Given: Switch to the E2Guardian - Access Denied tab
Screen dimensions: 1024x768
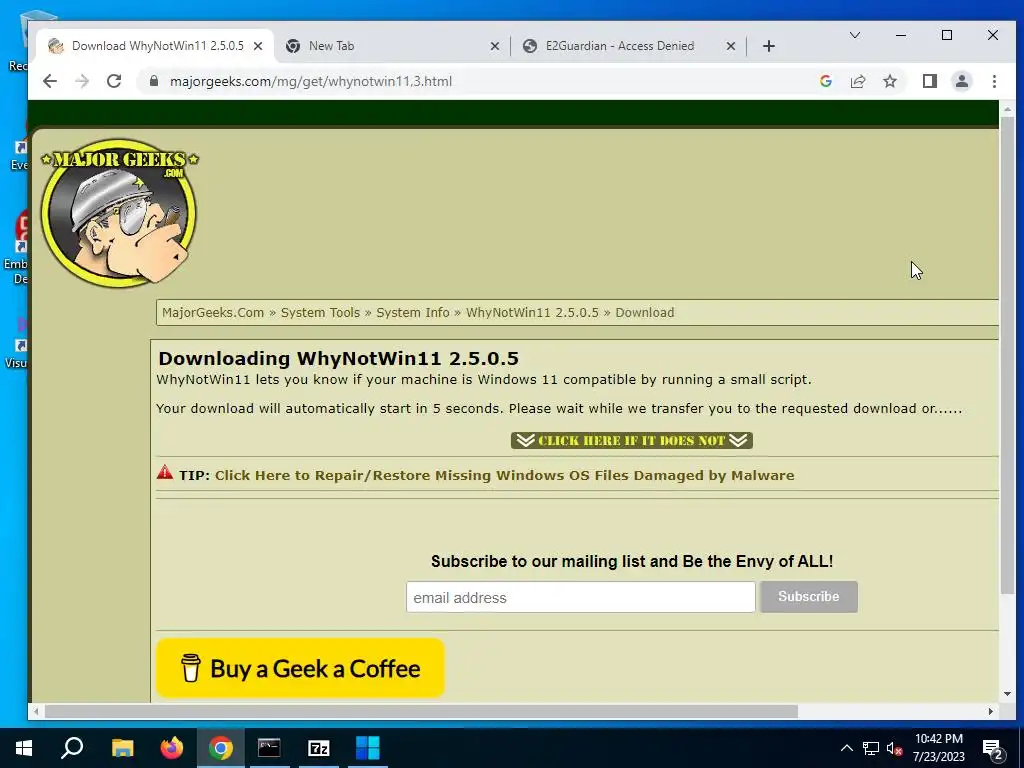Looking at the screenshot, I should 629,46.
